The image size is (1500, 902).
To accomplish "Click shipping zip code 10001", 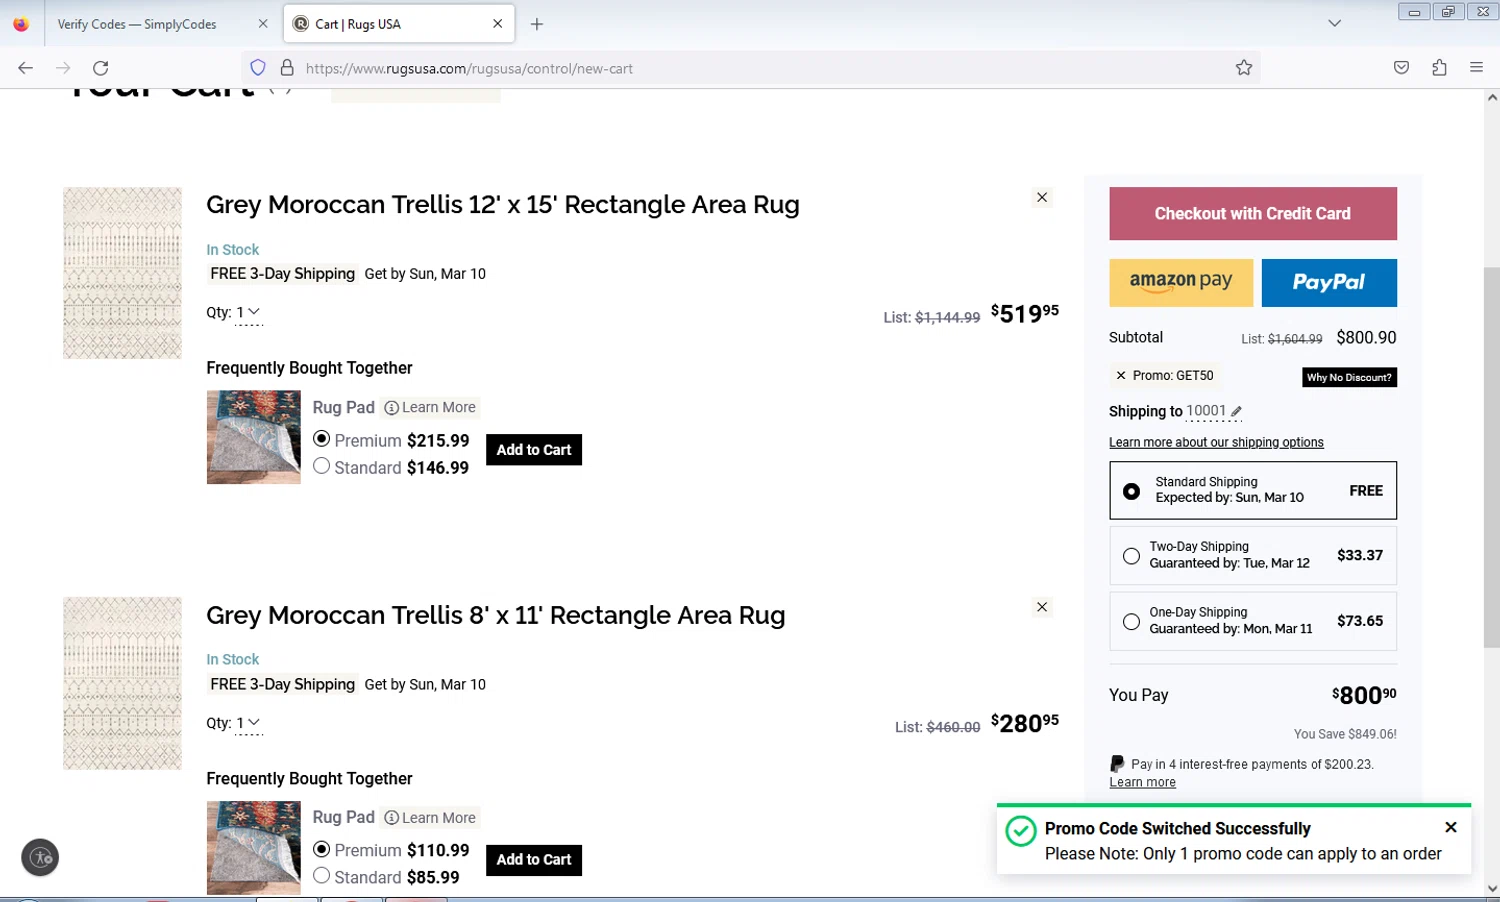I will [1206, 411].
